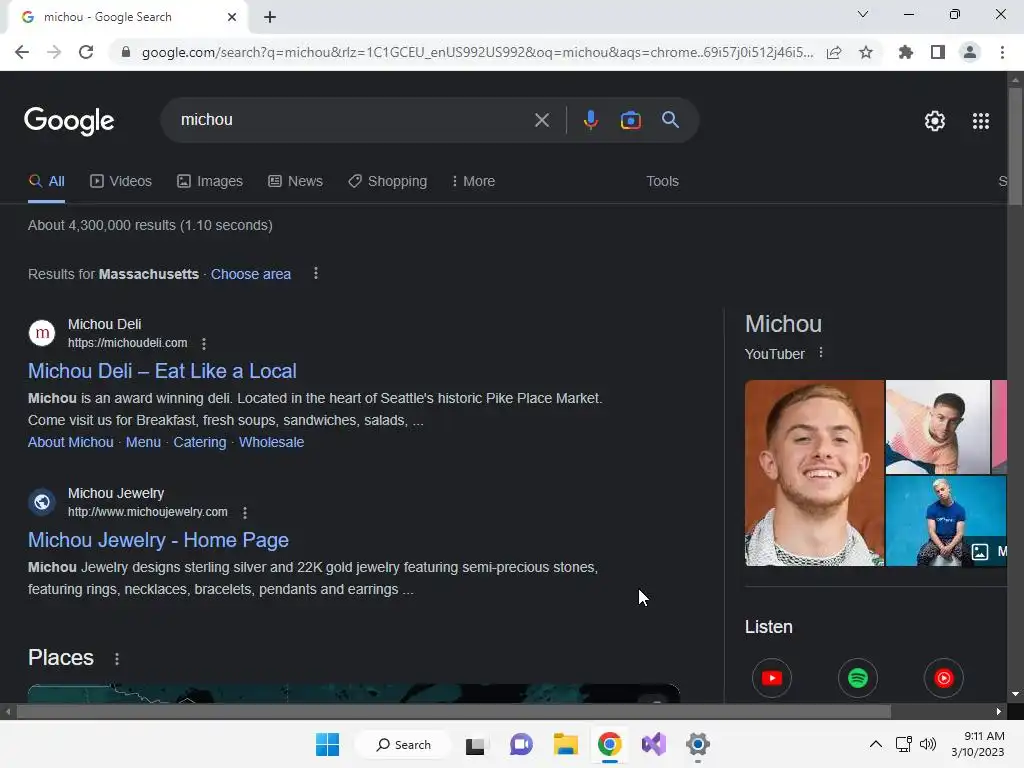Bookmark this page with the star icon

pos(866,52)
